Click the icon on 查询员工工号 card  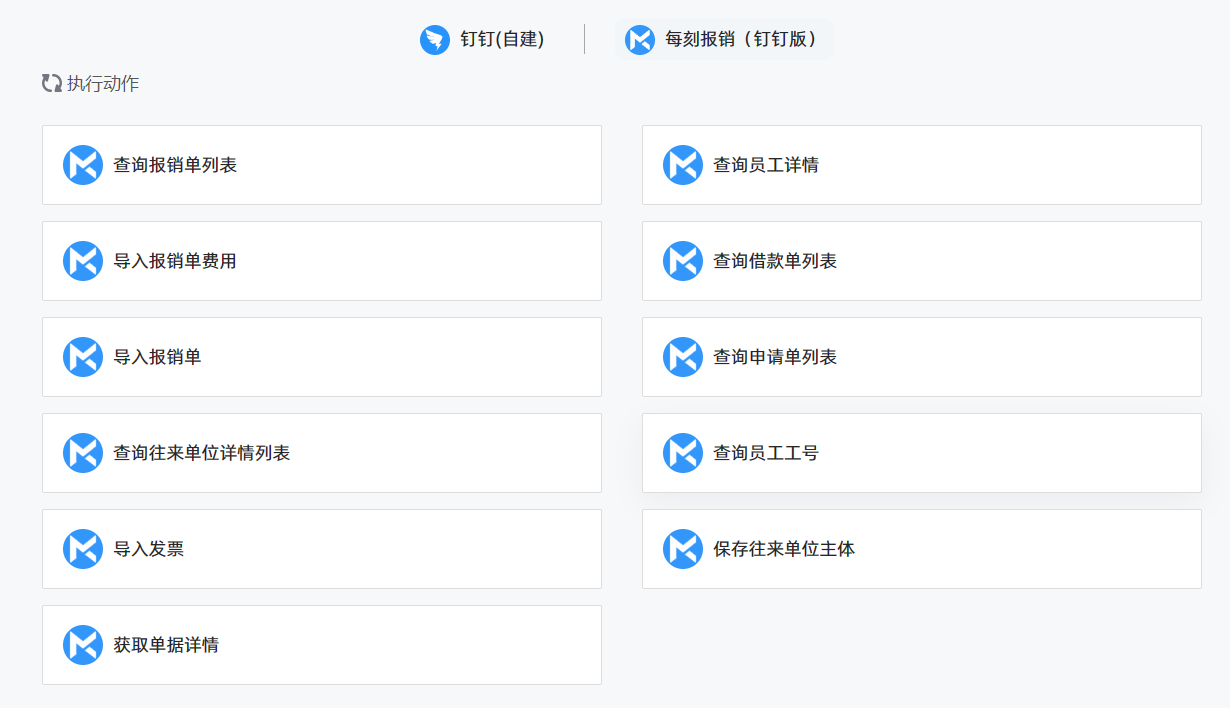click(683, 453)
